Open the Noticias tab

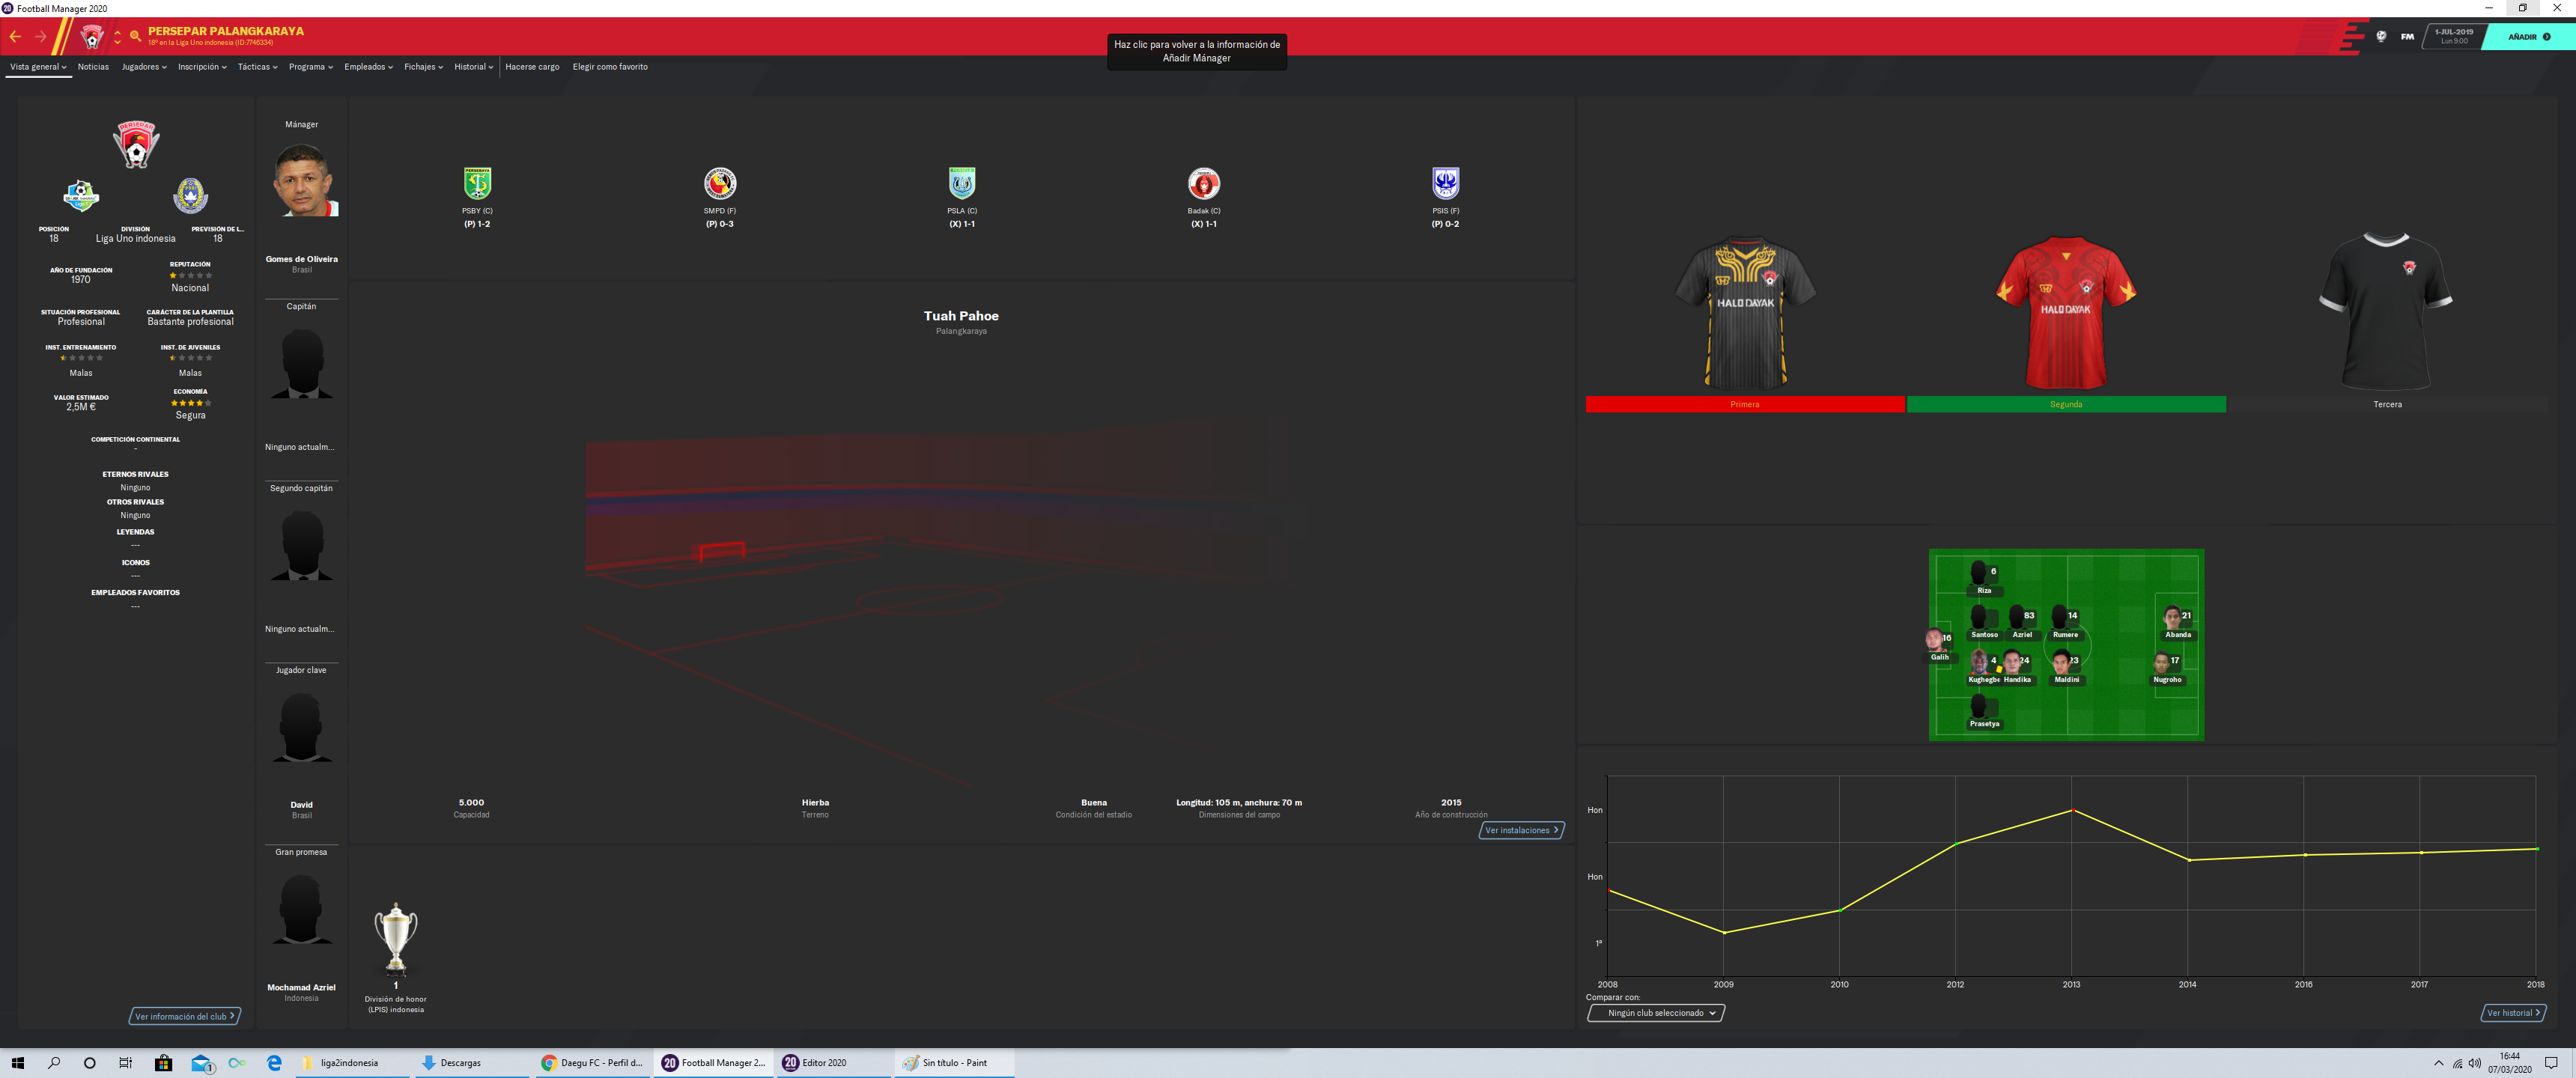pos(93,67)
